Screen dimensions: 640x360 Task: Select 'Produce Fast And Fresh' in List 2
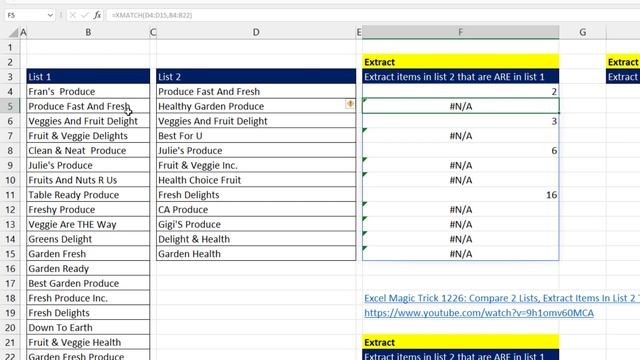[256, 91]
